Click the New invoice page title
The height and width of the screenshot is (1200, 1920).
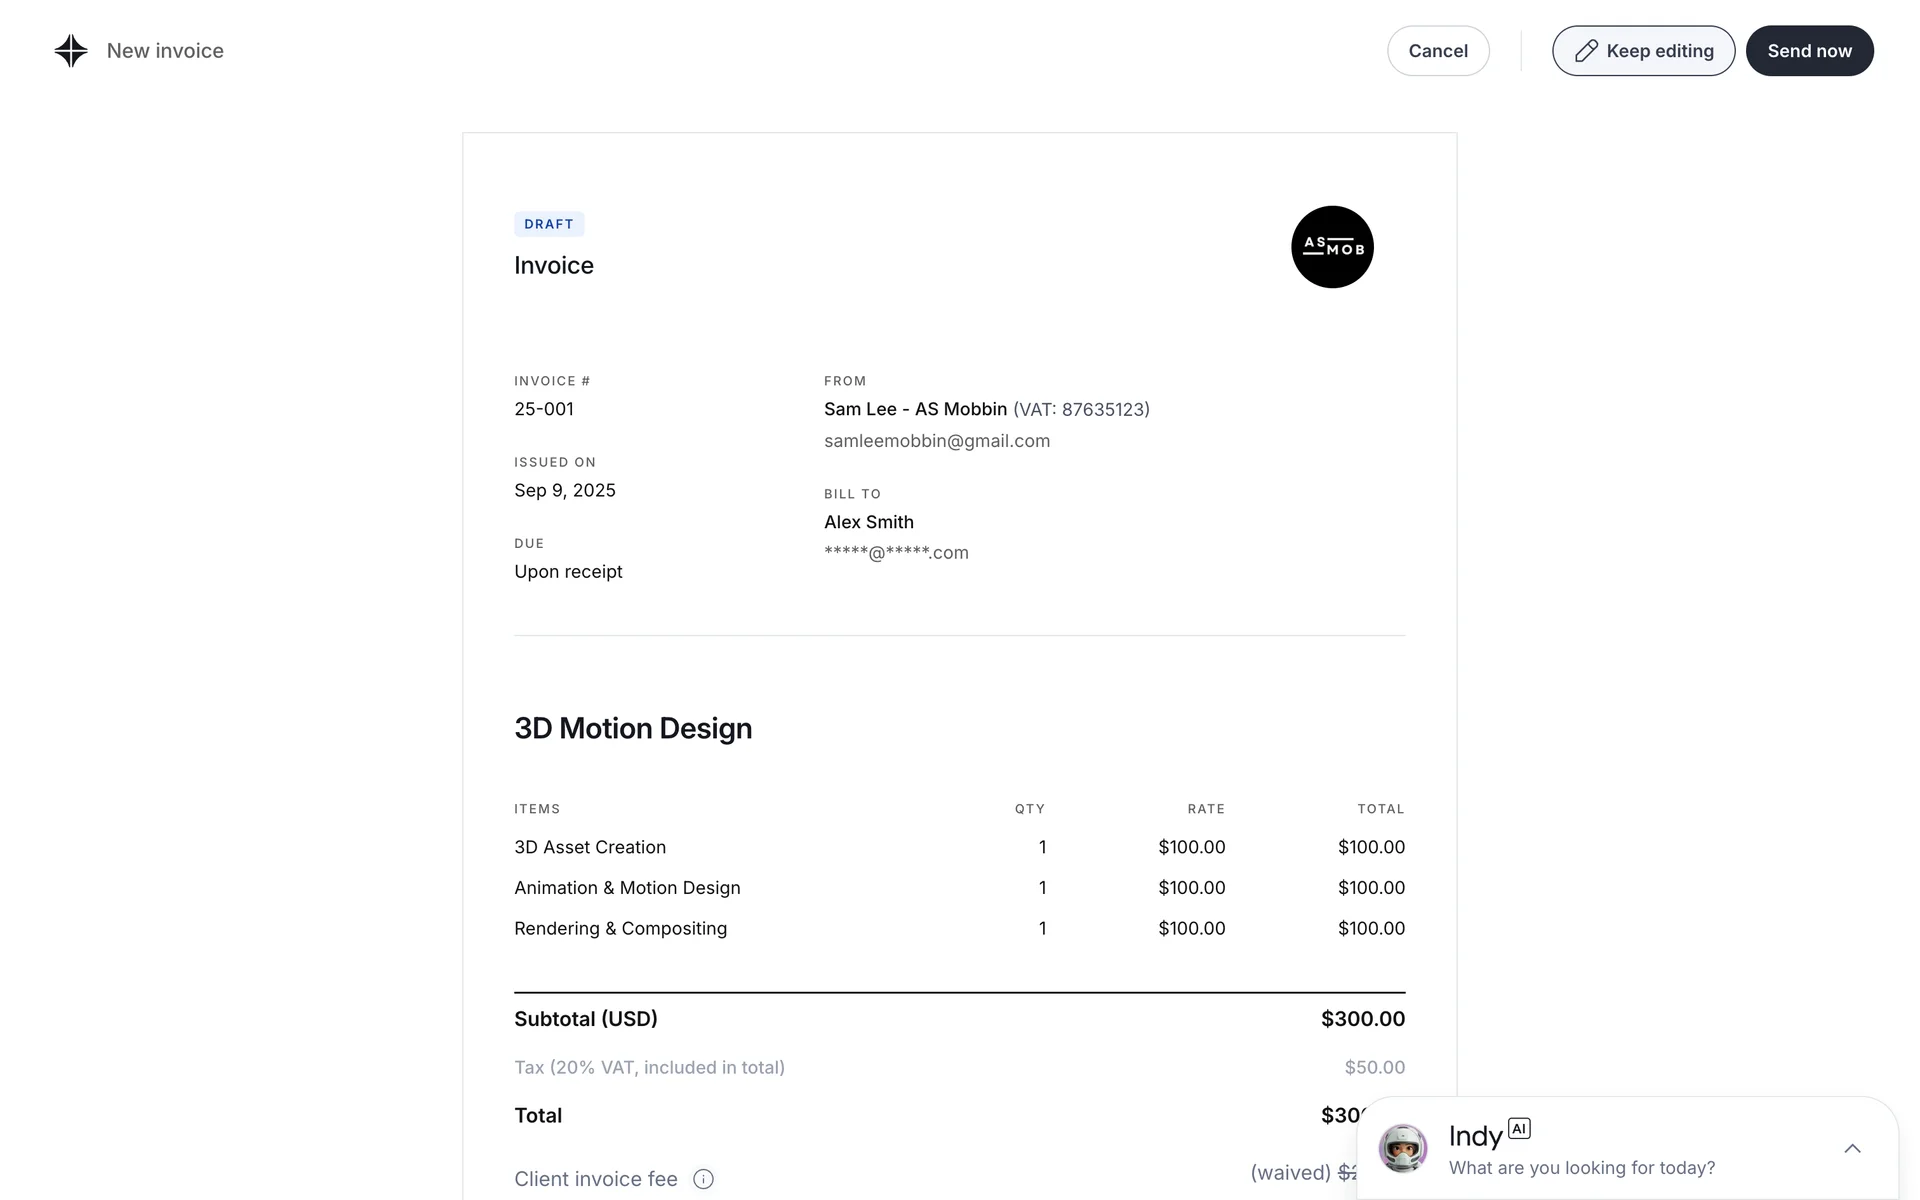point(165,51)
